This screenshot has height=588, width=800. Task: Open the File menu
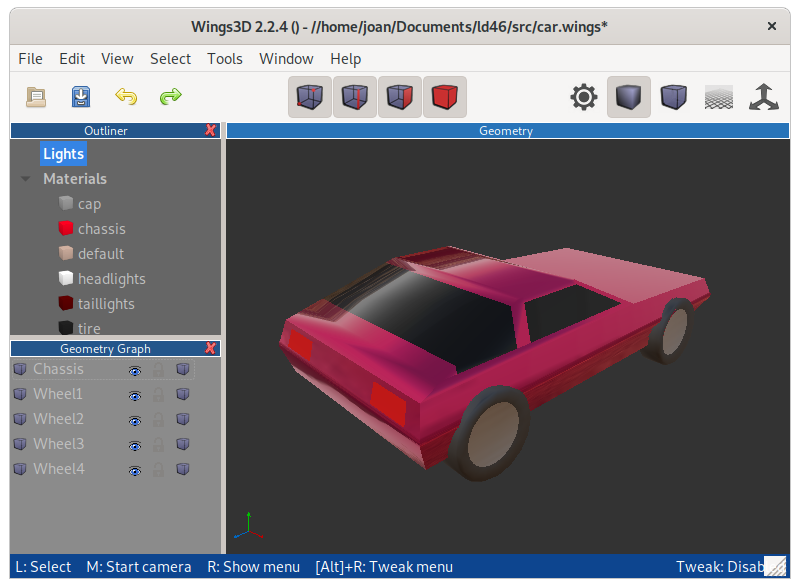(x=30, y=59)
